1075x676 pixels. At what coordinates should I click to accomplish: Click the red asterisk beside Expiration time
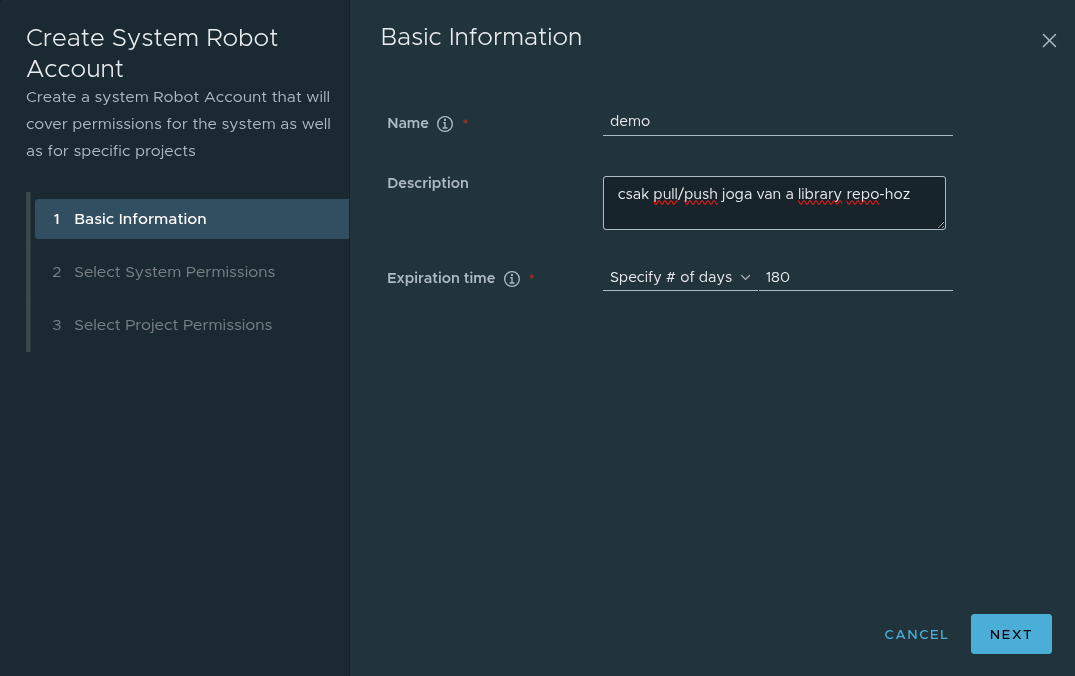(x=531, y=277)
